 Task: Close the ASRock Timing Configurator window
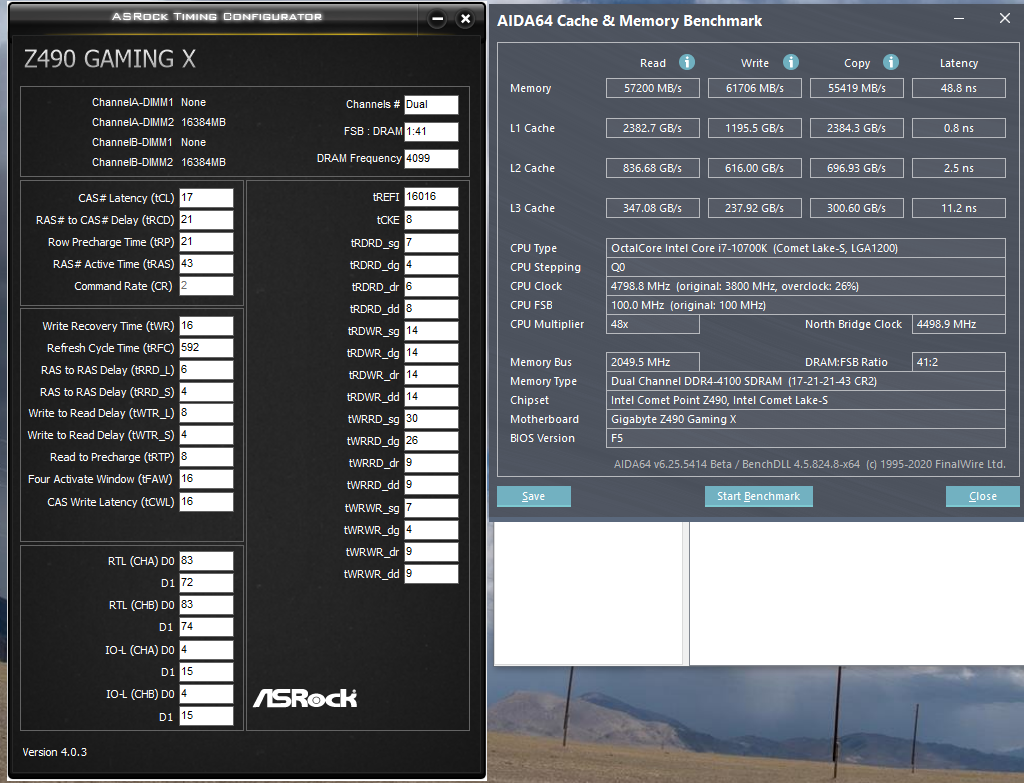tap(466, 19)
